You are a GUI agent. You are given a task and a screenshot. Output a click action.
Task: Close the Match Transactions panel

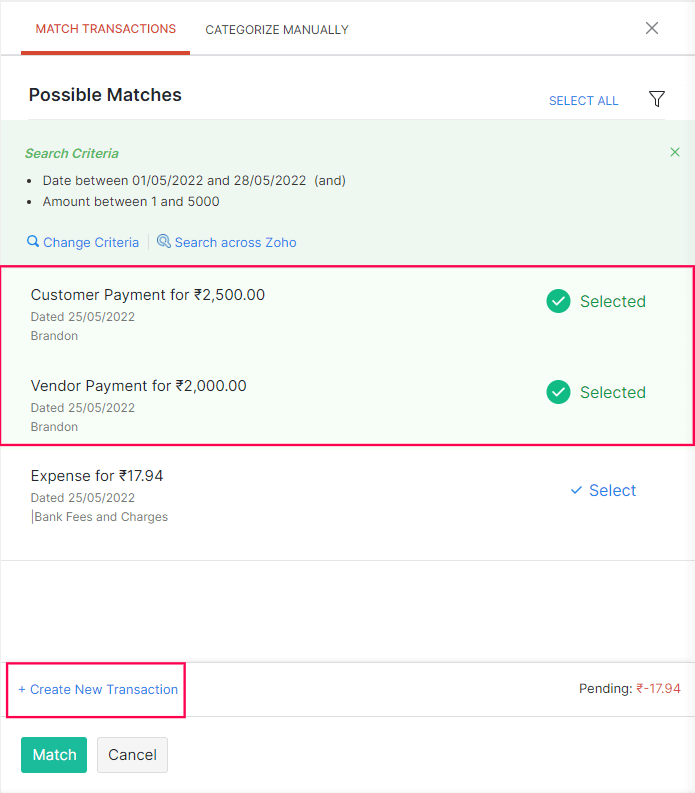pos(652,28)
